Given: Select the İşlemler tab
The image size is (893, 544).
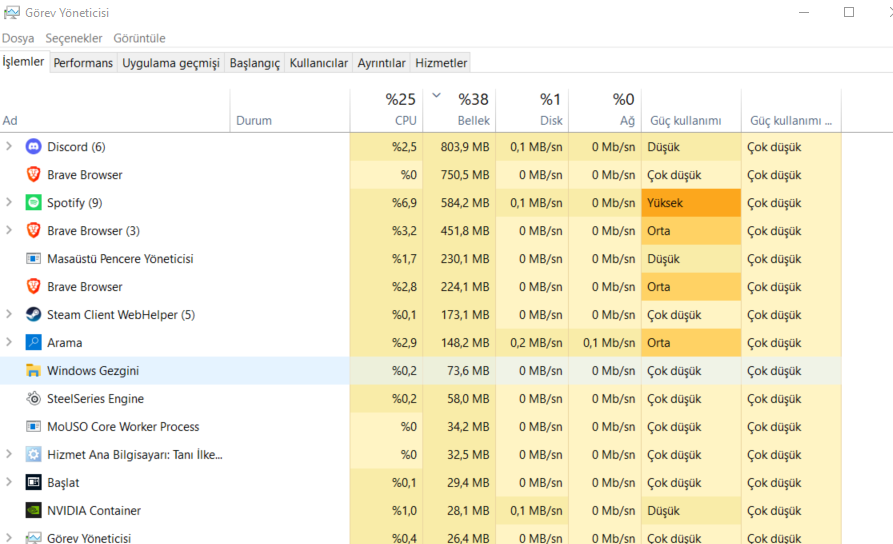Looking at the screenshot, I should 23,62.
